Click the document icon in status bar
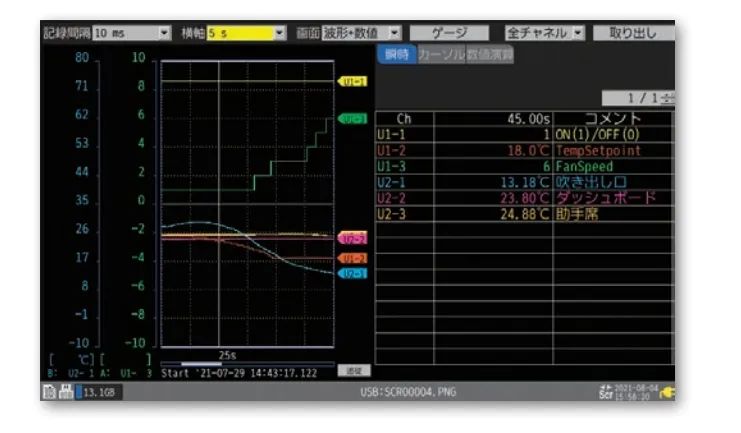This screenshot has width=741, height=433. click(49, 393)
